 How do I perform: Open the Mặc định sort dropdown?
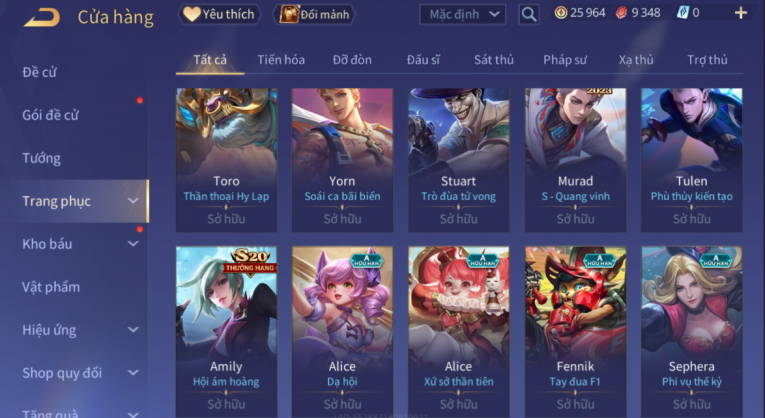click(x=463, y=14)
